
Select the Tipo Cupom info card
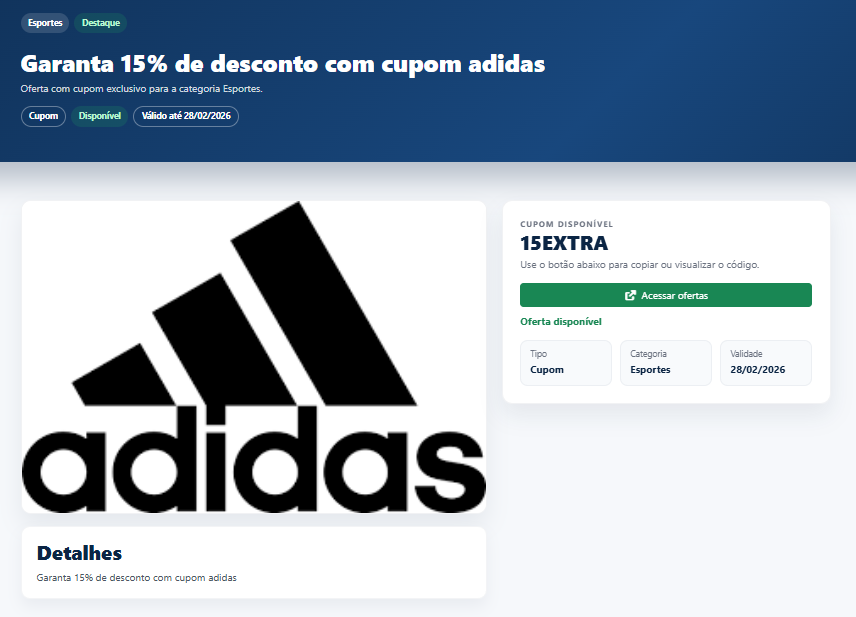(566, 363)
